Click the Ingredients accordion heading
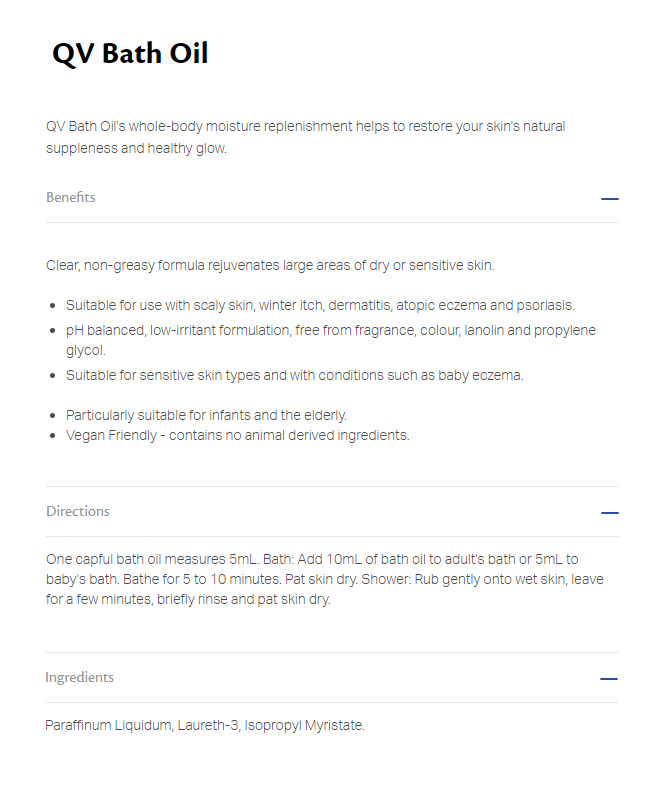The image size is (670, 800). point(80,678)
